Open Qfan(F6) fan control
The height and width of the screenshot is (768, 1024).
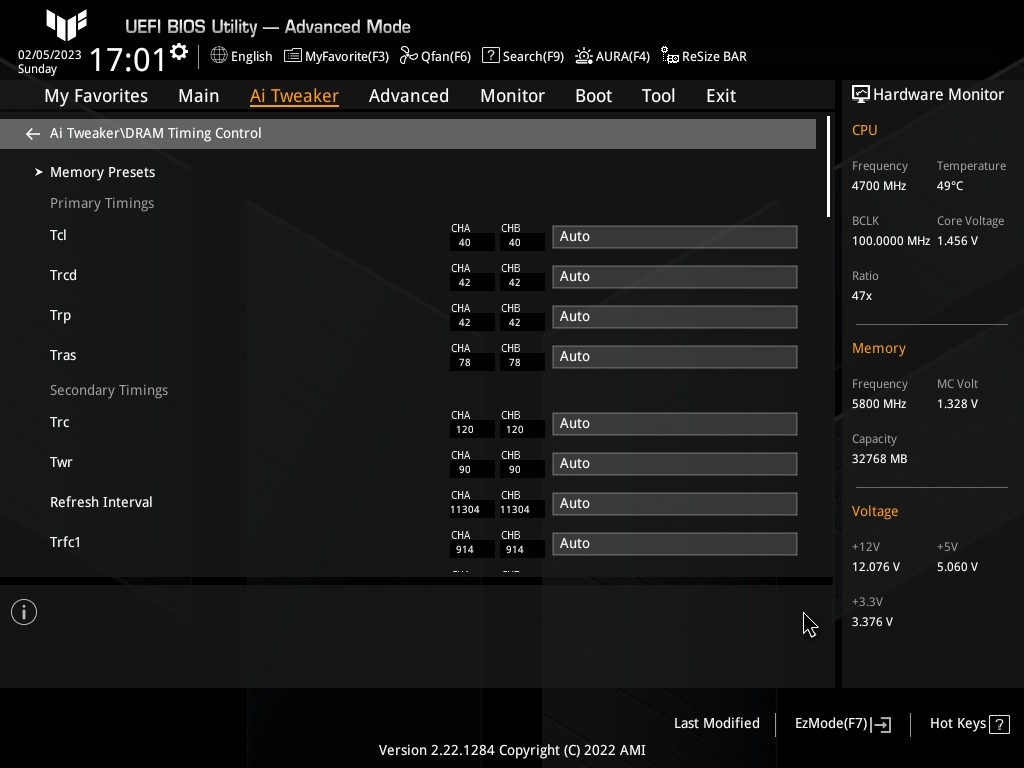(435, 56)
